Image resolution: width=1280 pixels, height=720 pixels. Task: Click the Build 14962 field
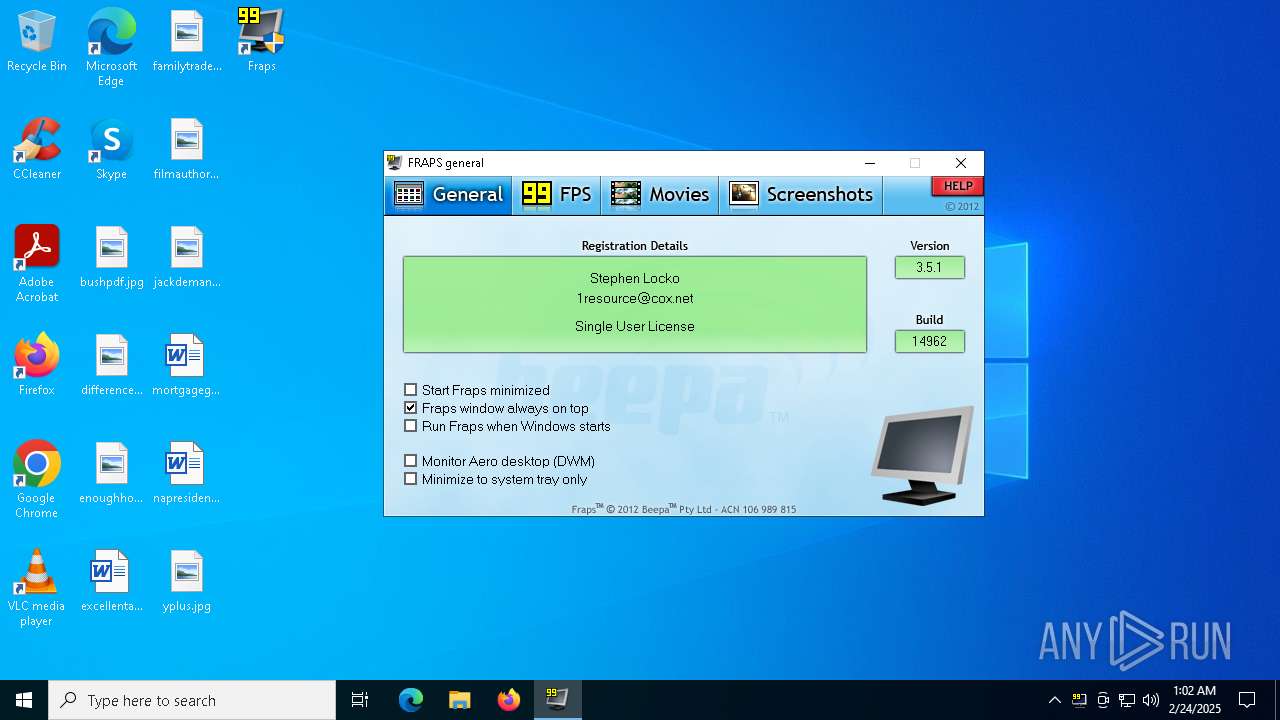pos(930,342)
